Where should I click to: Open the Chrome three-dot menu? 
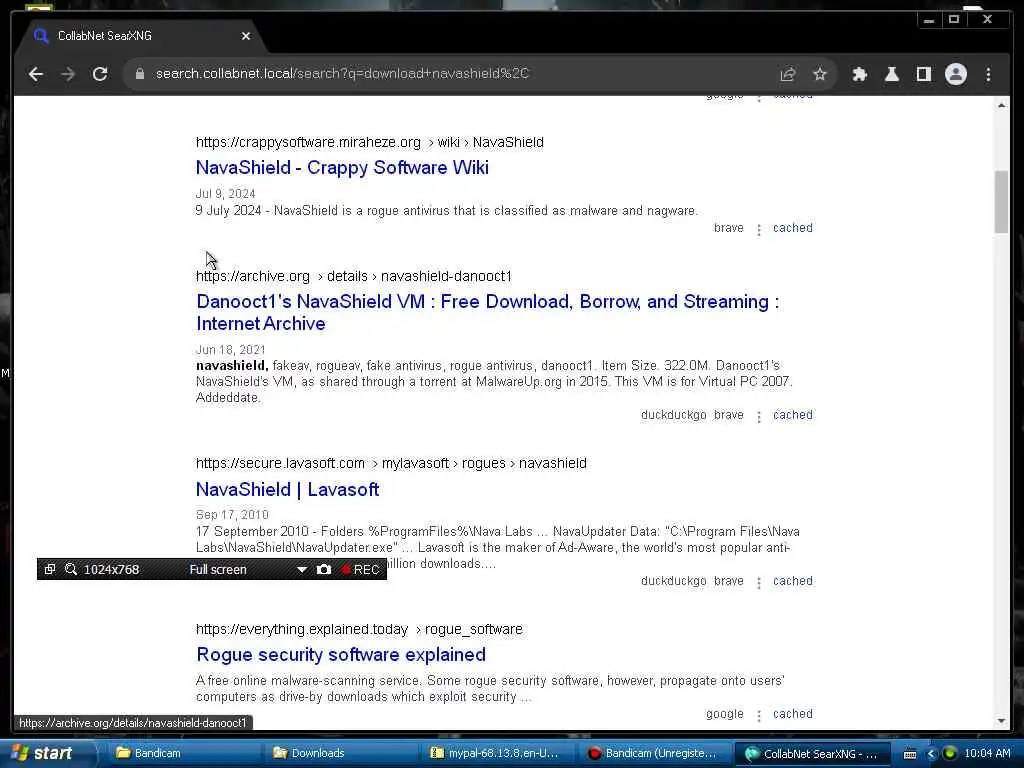[988, 74]
